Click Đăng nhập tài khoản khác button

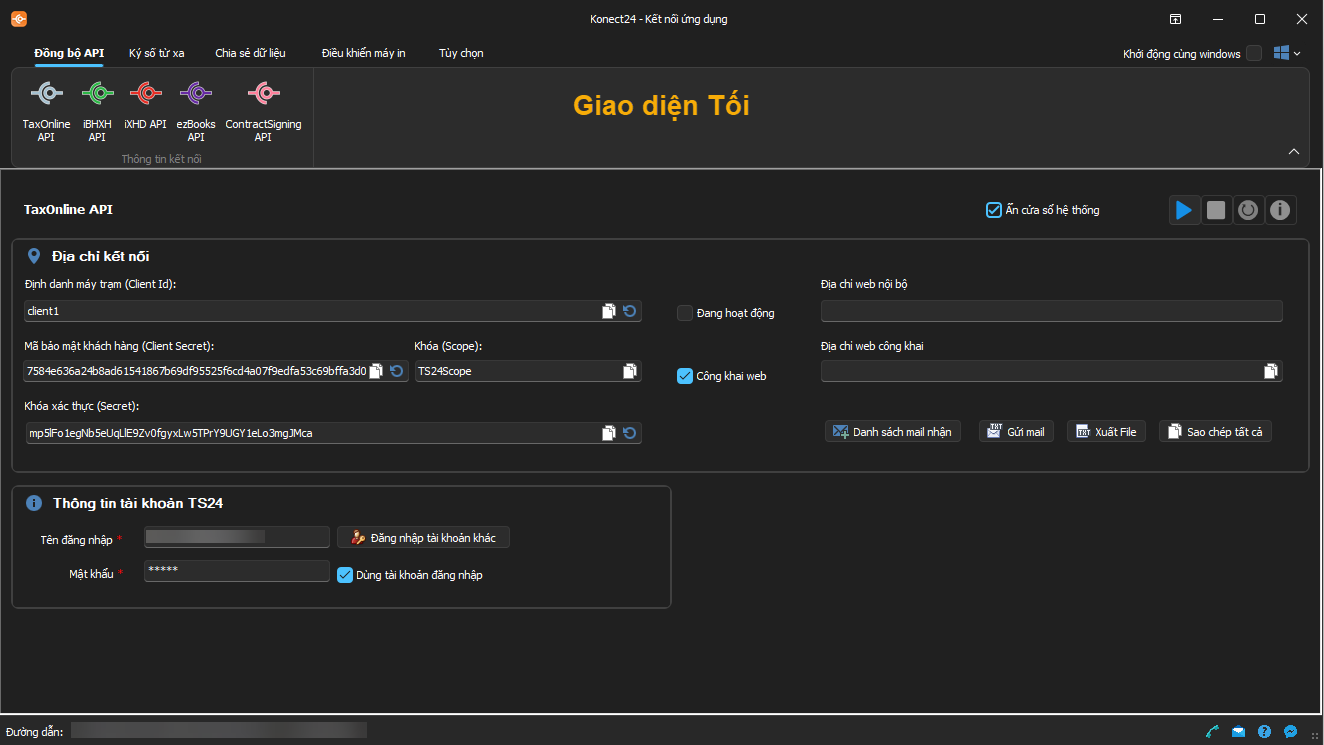tap(423, 537)
